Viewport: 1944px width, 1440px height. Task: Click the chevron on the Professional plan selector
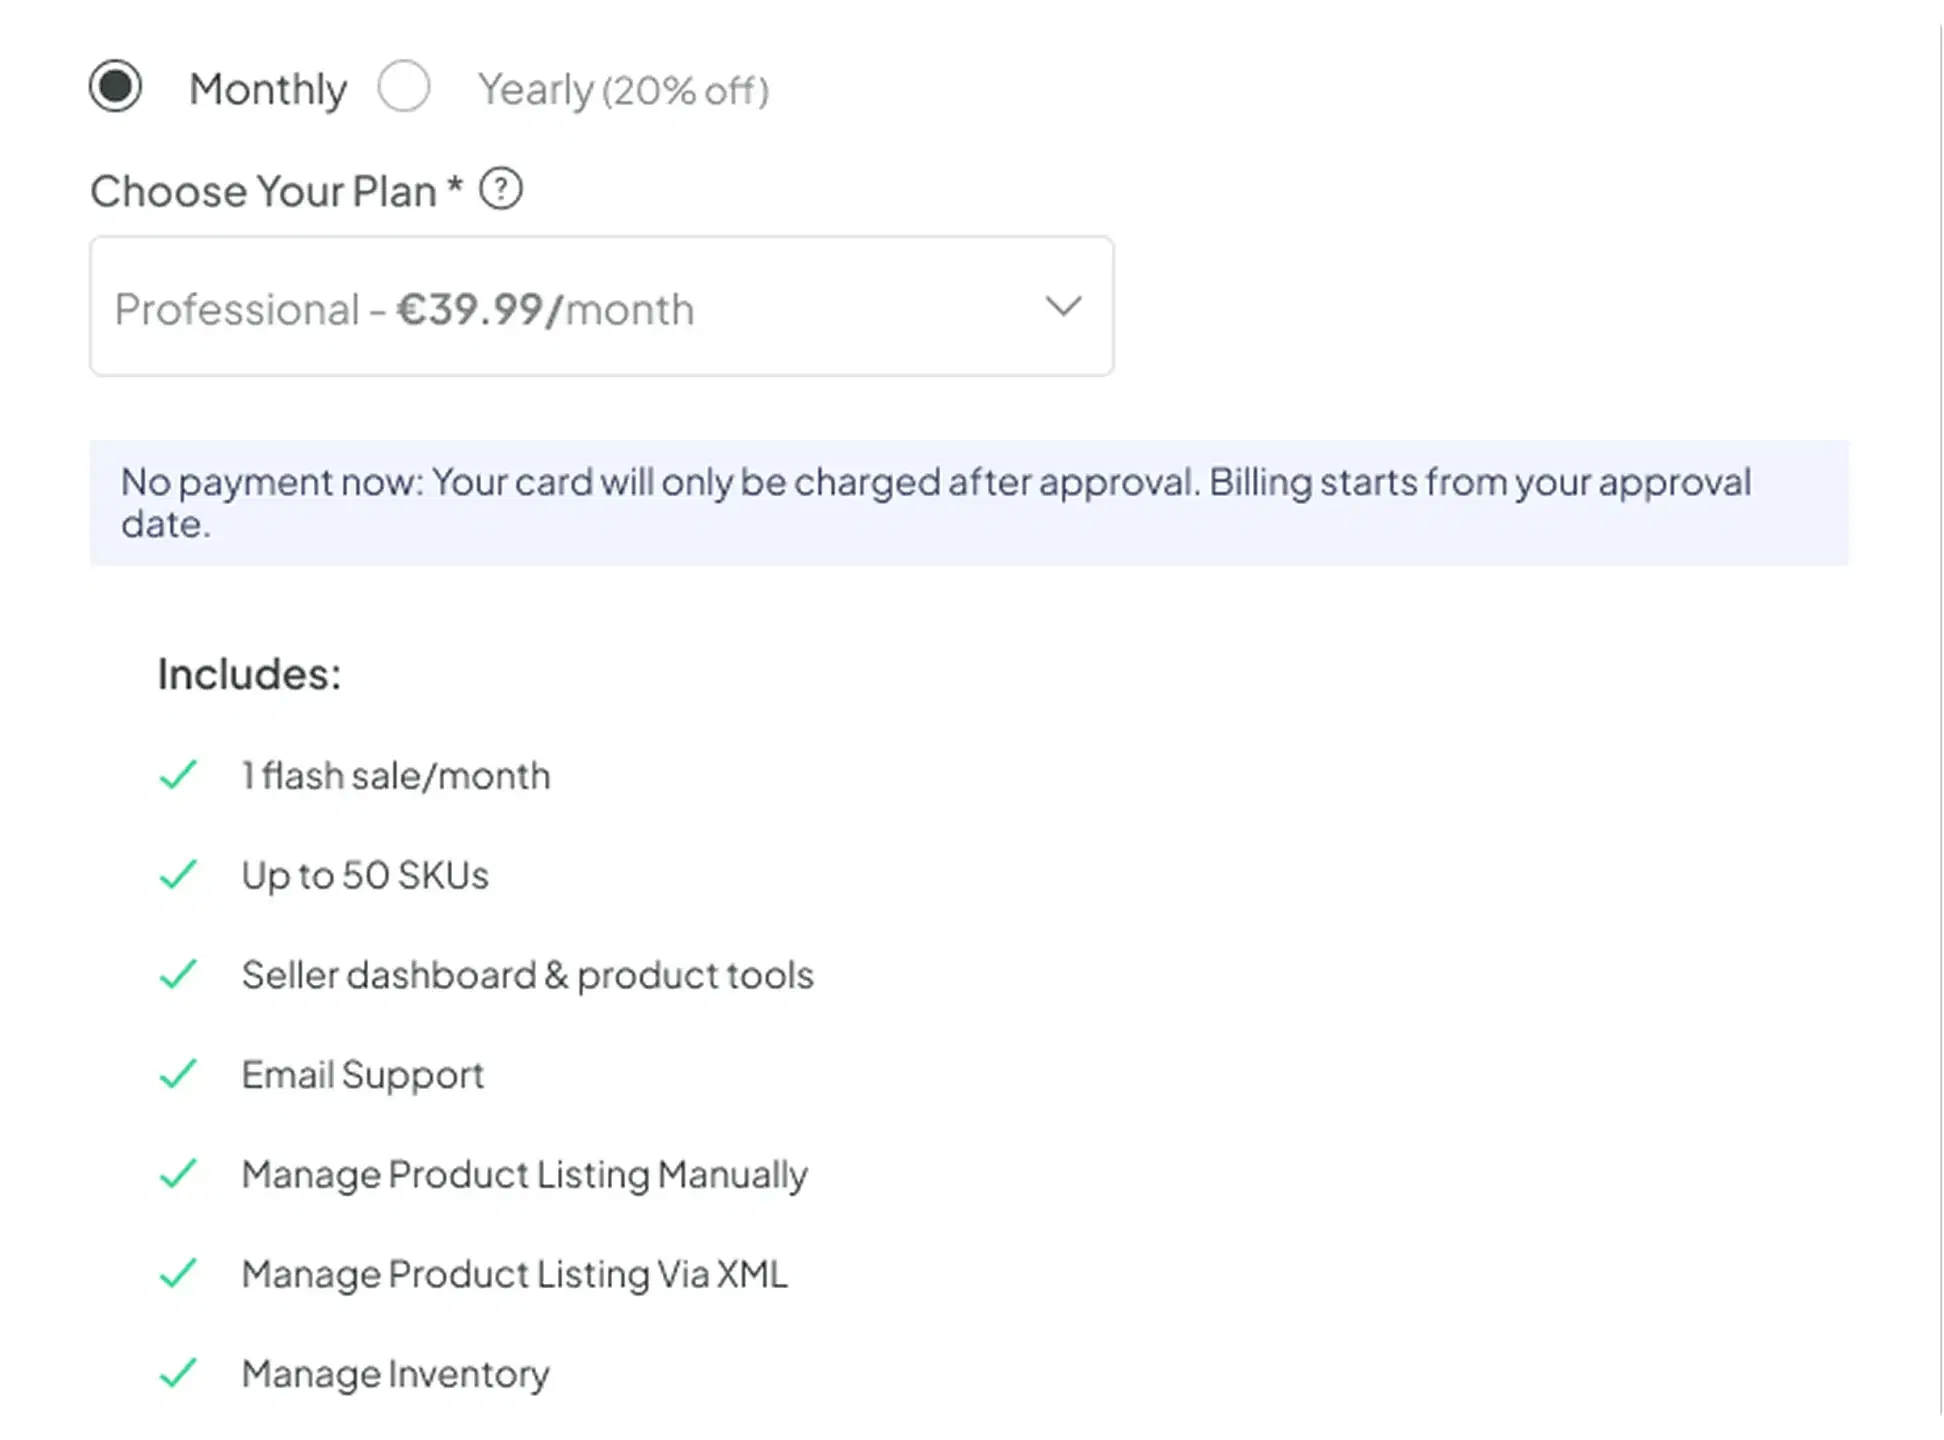pyautogui.click(x=1063, y=306)
